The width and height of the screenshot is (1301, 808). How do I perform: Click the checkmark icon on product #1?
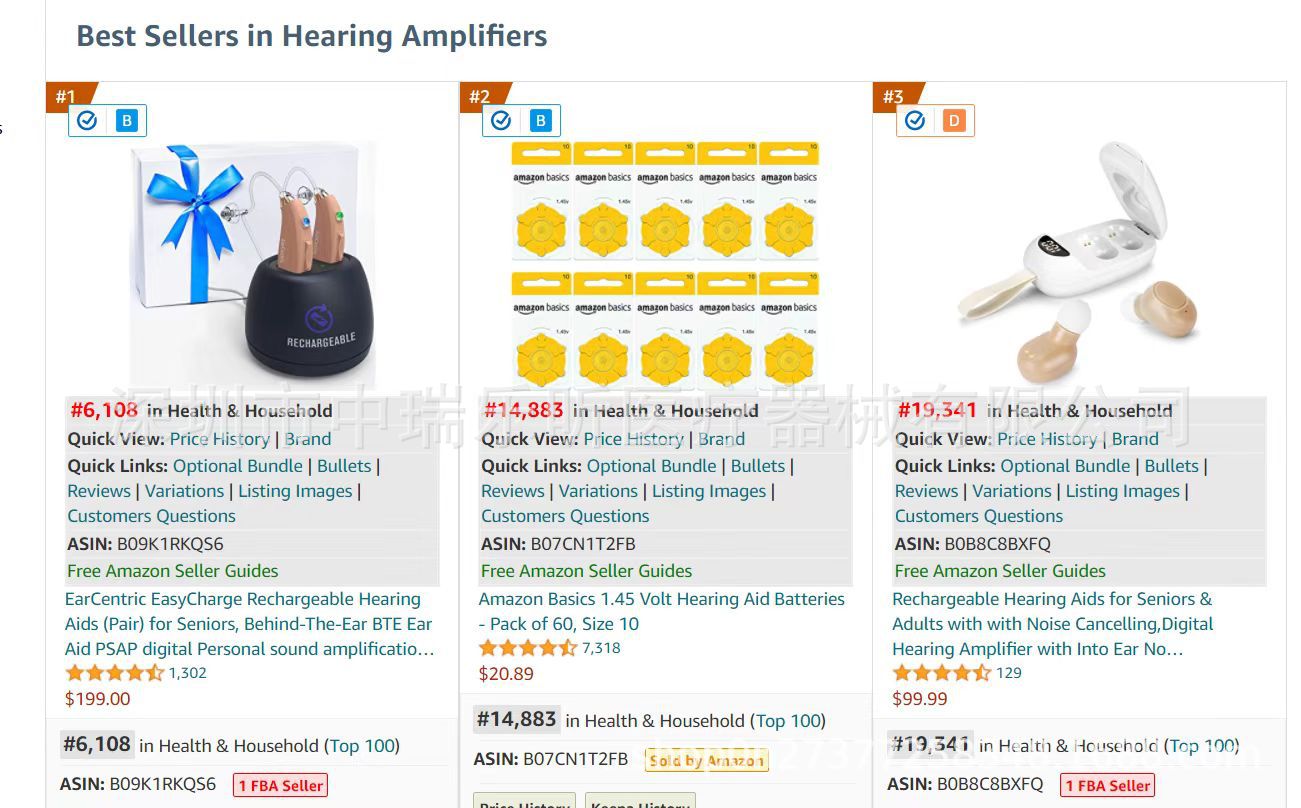pos(87,121)
